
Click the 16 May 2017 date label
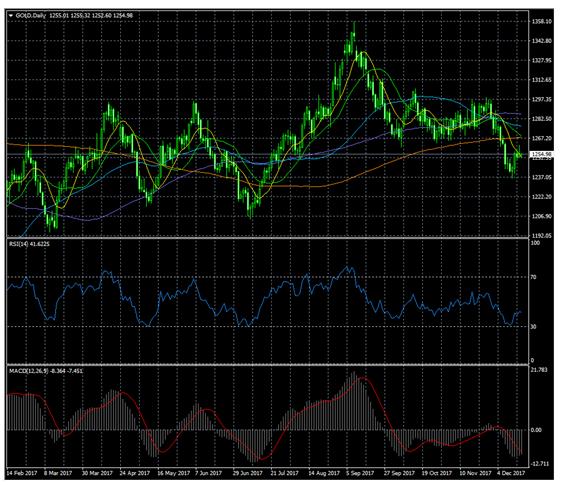pyautogui.click(x=173, y=473)
